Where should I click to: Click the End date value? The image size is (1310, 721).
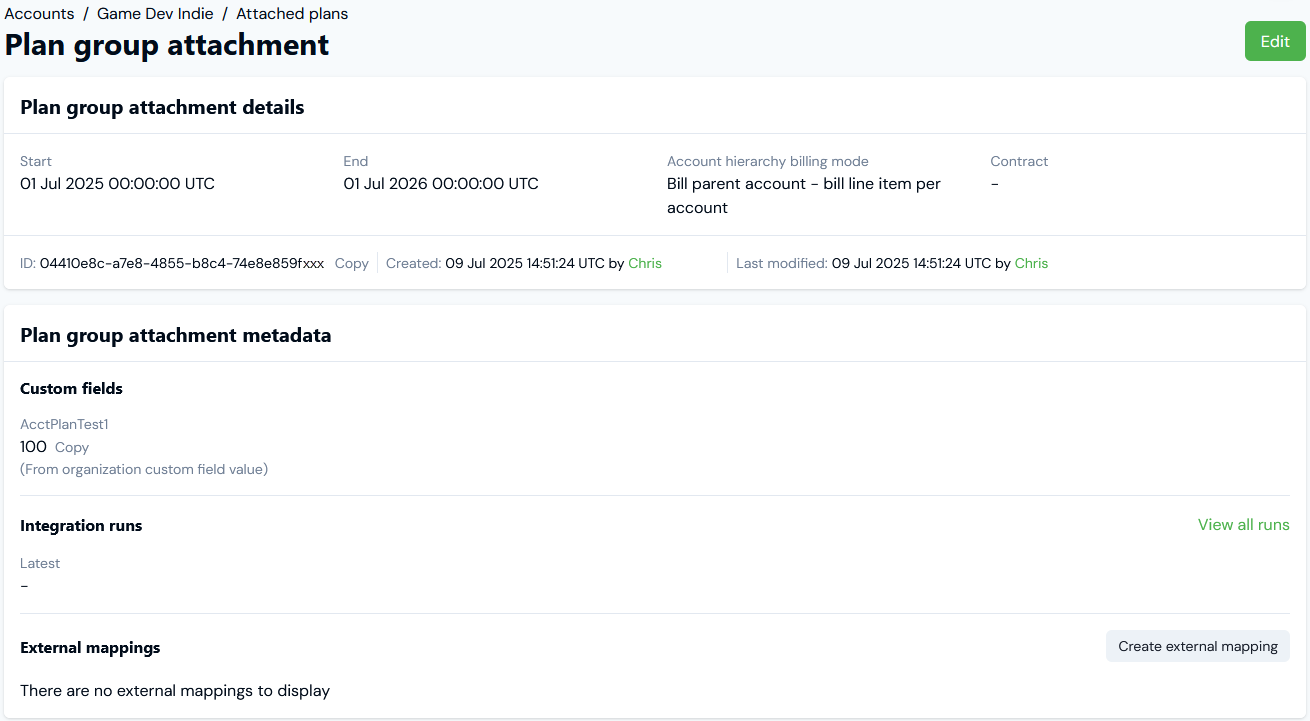441,184
